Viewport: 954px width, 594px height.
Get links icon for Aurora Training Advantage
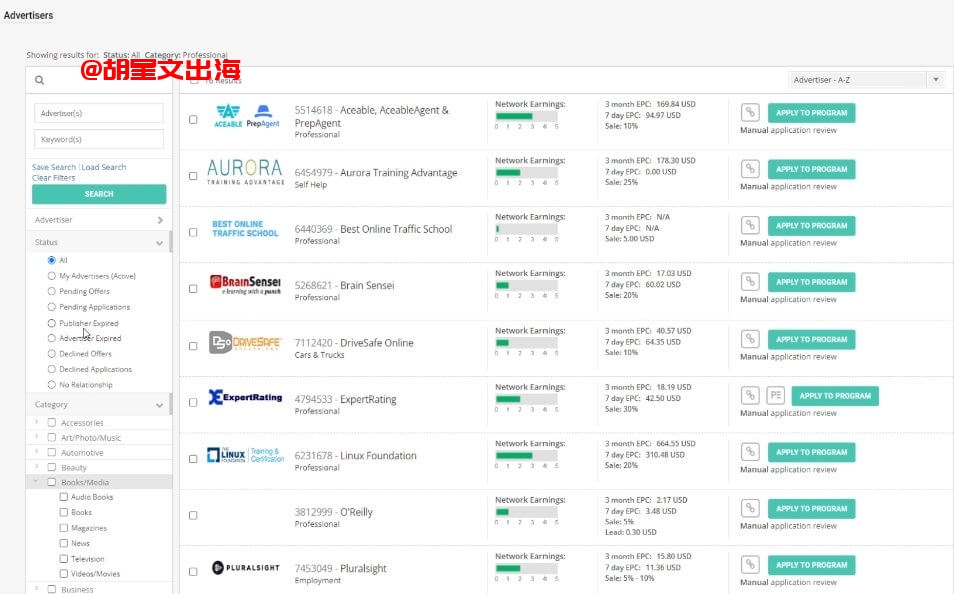pyautogui.click(x=750, y=169)
